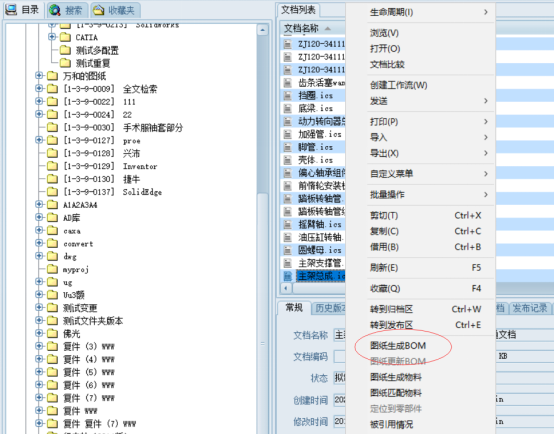Viewport: 554px width, 434px height.
Task: Click file icon of 固螺母.ics
Action: point(288,250)
